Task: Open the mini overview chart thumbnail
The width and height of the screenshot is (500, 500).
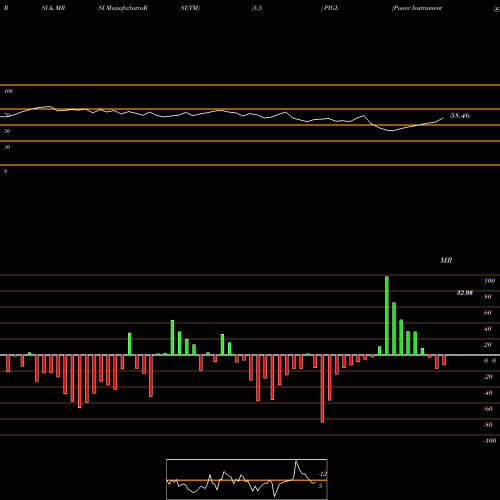Action: [247, 479]
